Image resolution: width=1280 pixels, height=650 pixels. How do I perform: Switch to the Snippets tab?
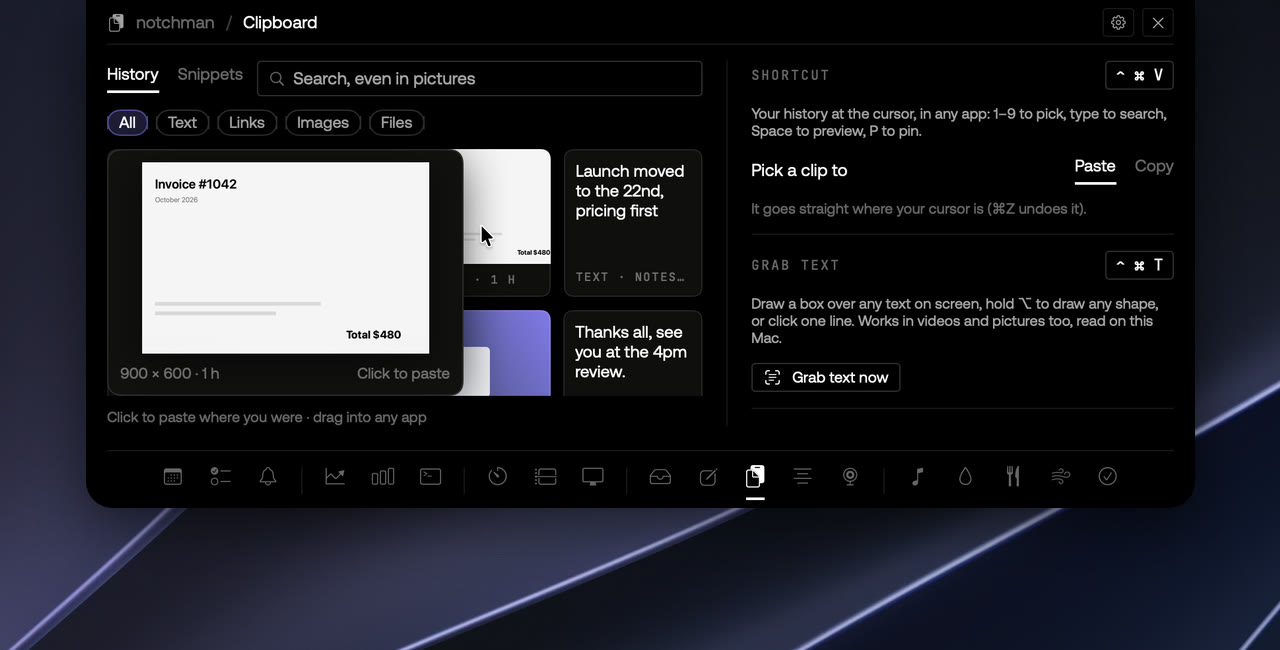coord(210,74)
